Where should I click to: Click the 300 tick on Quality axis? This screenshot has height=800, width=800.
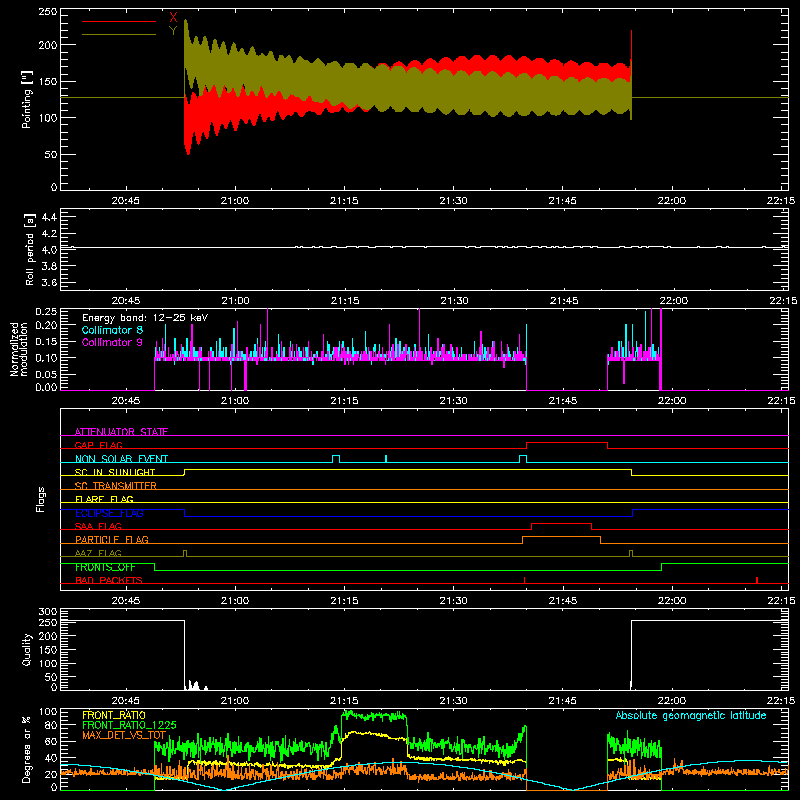pyautogui.click(x=48, y=612)
